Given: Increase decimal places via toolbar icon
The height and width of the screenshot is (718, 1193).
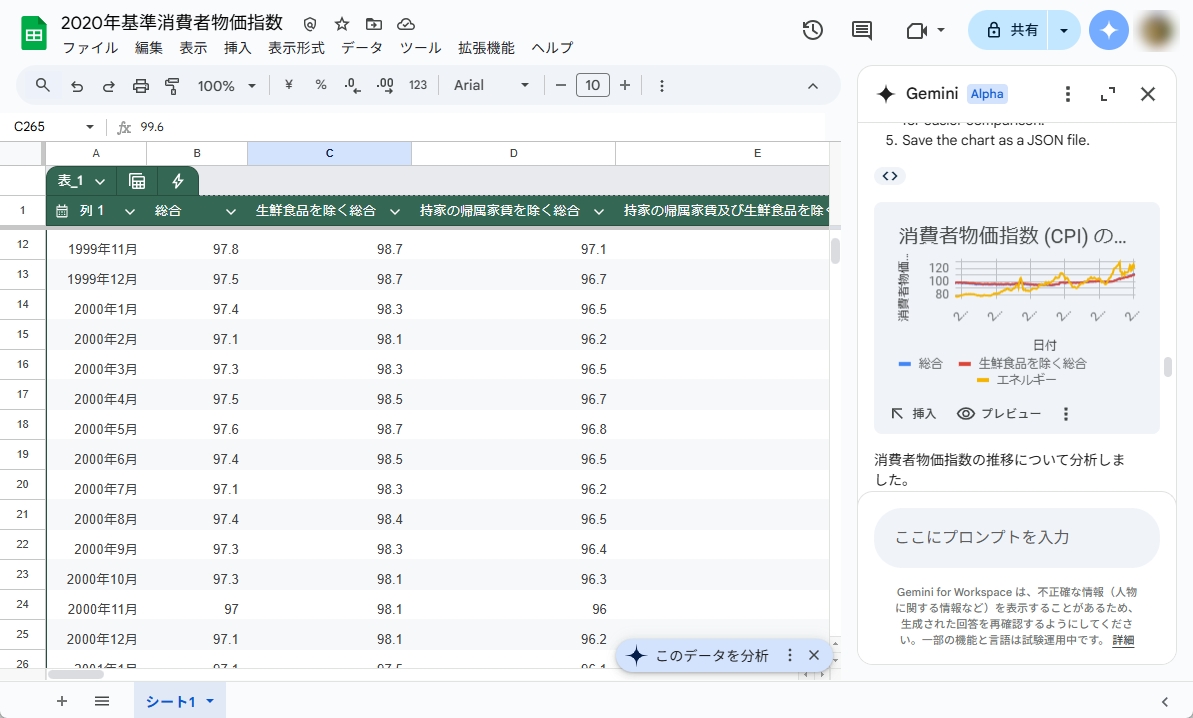Looking at the screenshot, I should tap(384, 86).
